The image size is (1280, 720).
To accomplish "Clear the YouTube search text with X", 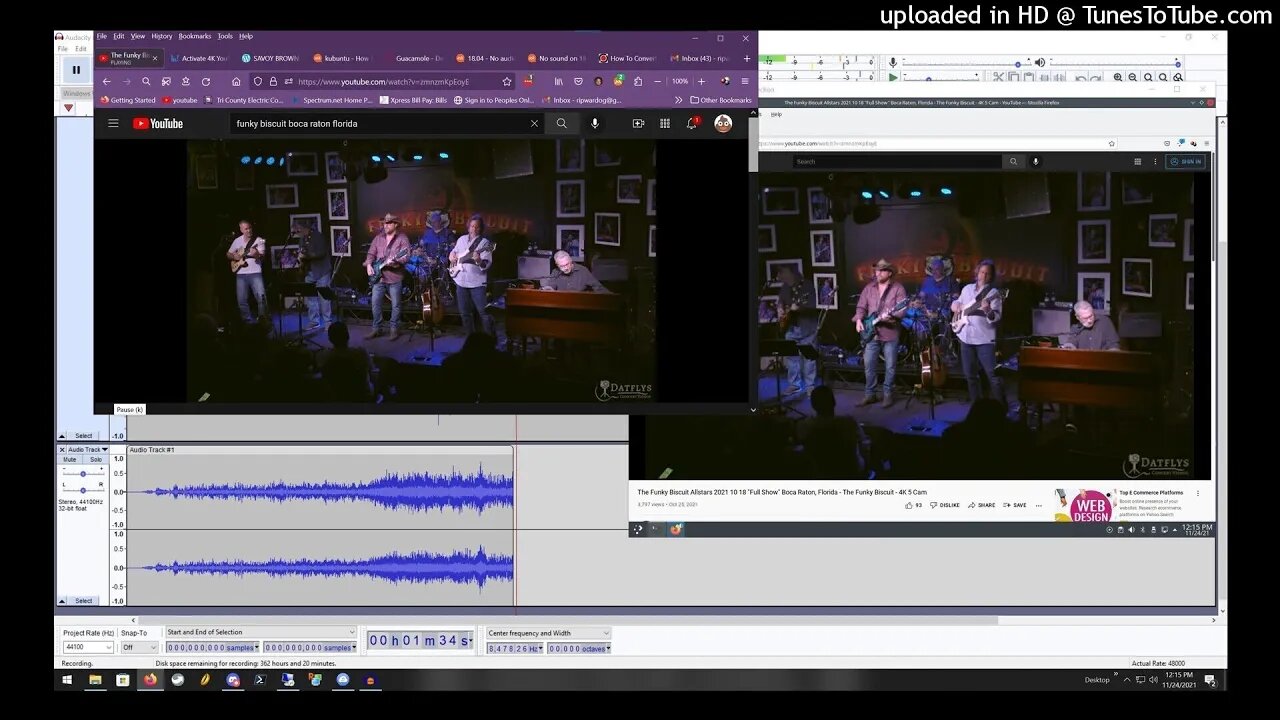I will coord(534,123).
